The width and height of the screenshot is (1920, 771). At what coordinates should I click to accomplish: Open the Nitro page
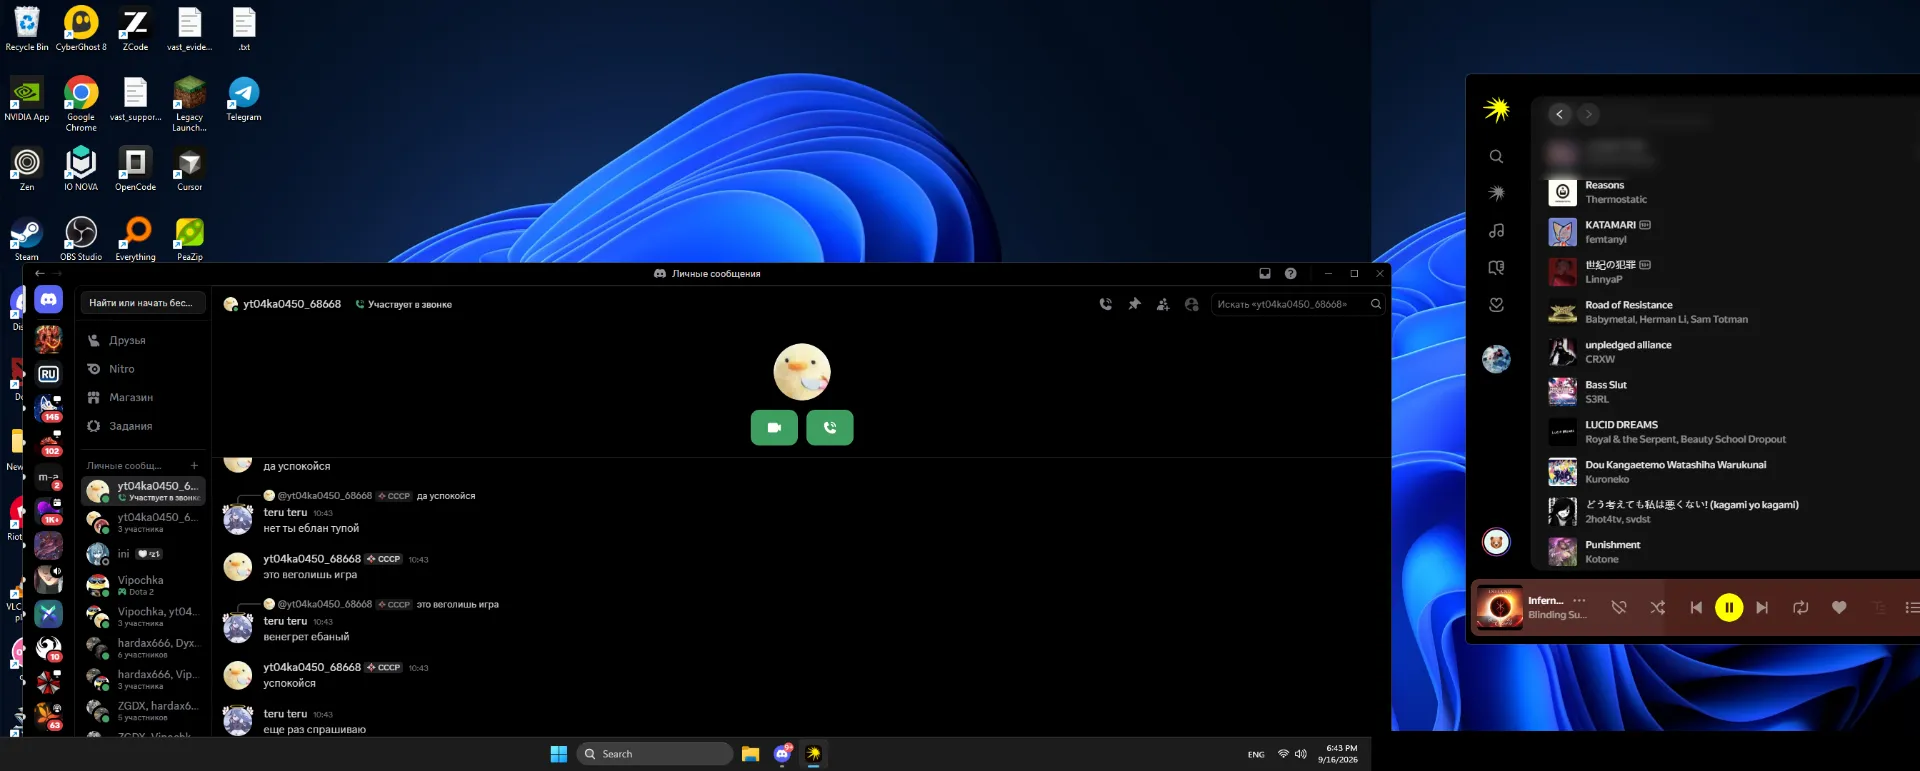pyautogui.click(x=143, y=369)
